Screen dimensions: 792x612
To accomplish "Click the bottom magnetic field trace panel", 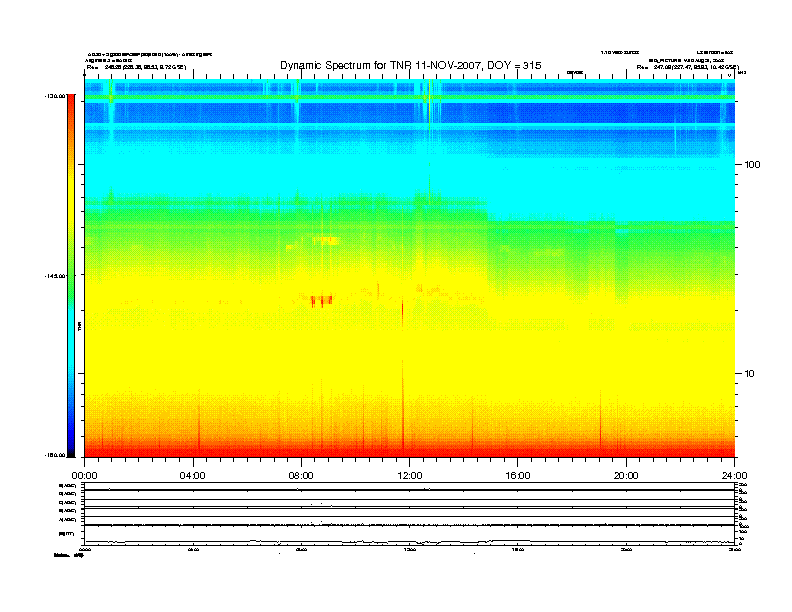I will click(x=409, y=535).
